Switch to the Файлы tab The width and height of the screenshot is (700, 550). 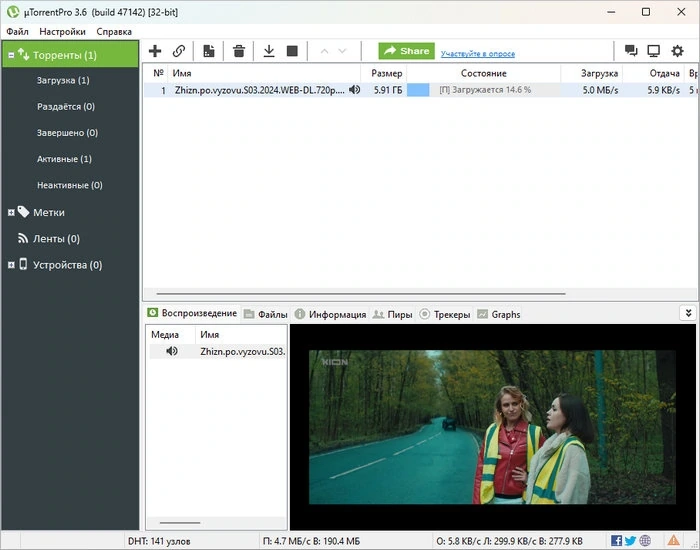point(266,314)
